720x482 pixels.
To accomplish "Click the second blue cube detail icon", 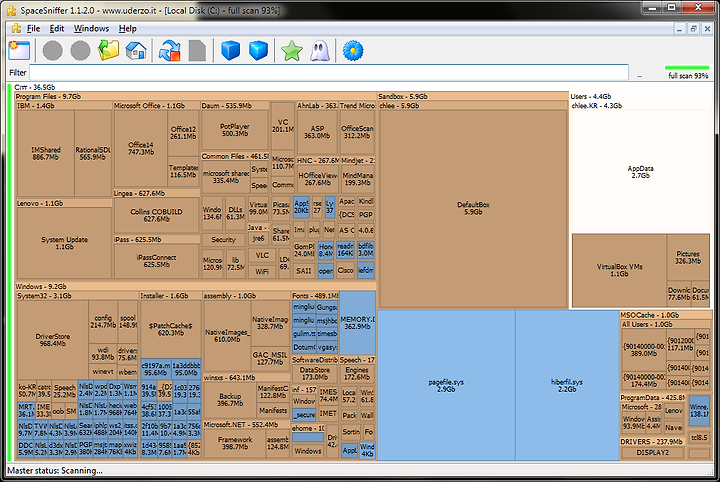I will pyautogui.click(x=259, y=50).
